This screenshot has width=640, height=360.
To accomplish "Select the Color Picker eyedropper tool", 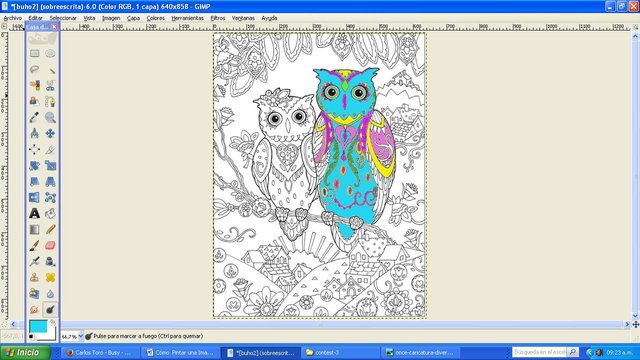I will click(x=34, y=118).
